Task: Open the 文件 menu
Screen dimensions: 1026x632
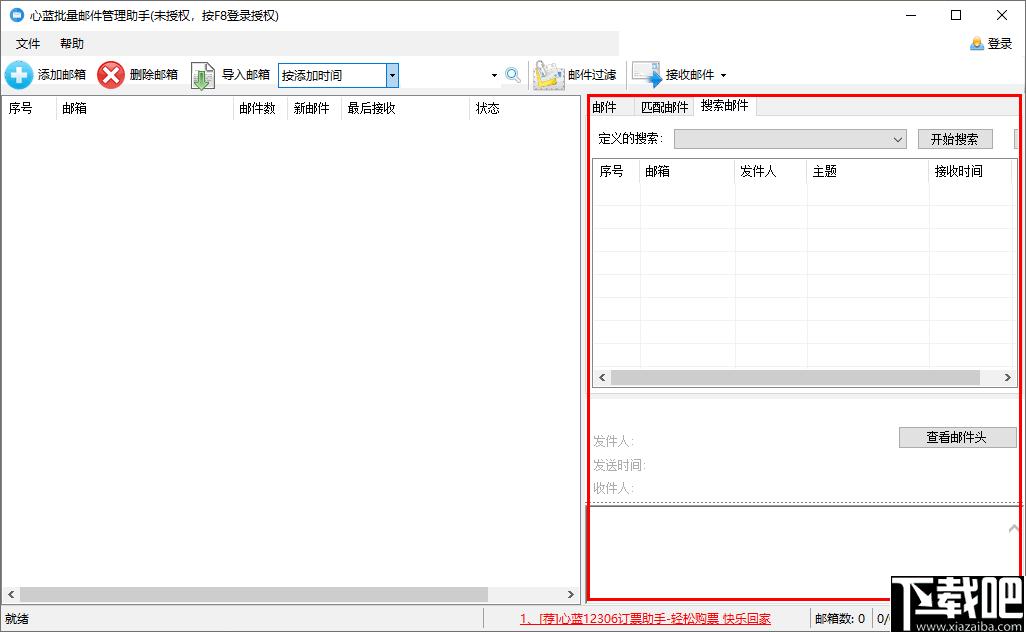Action: tap(28, 44)
